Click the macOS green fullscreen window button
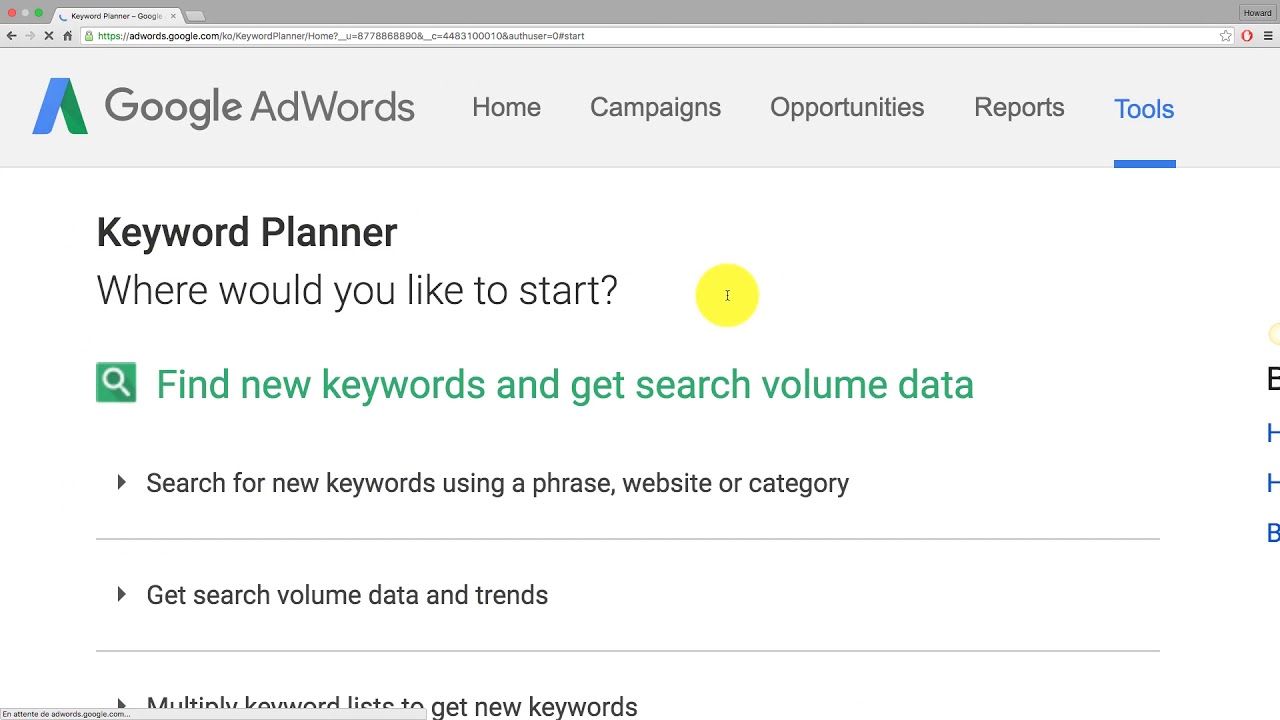The height and width of the screenshot is (720, 1280). (39, 13)
